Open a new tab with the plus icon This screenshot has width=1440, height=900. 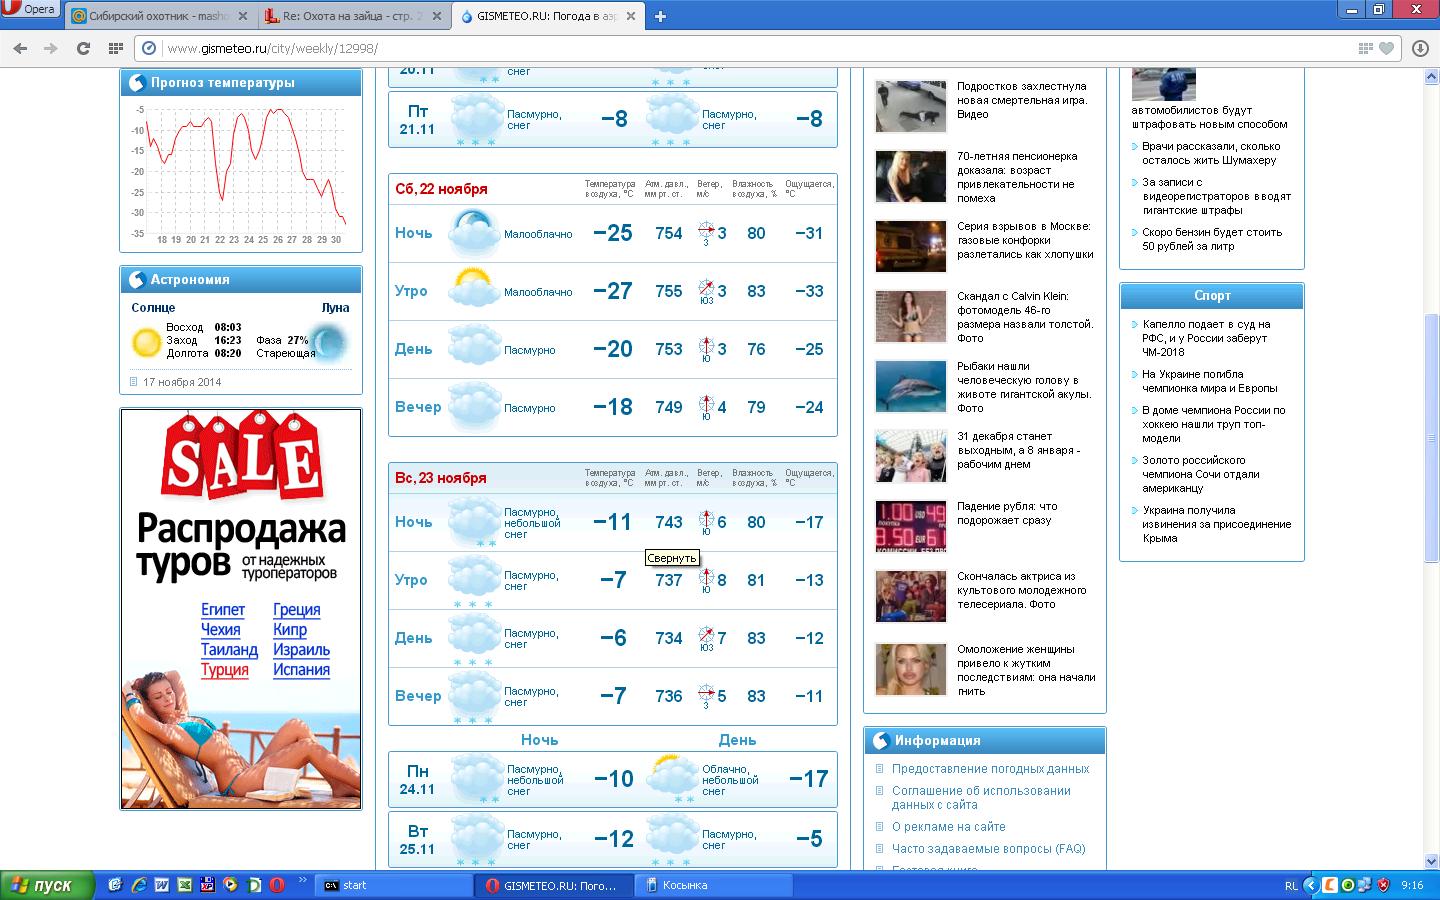click(660, 16)
